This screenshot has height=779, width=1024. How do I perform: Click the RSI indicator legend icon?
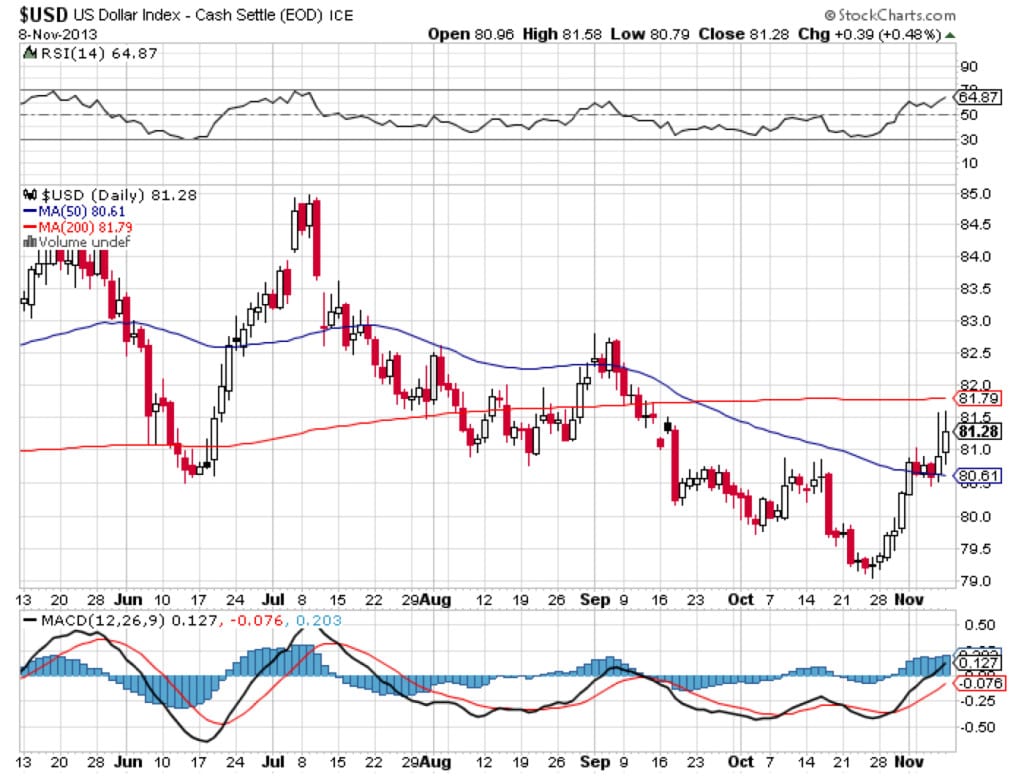pyautogui.click(x=29, y=53)
